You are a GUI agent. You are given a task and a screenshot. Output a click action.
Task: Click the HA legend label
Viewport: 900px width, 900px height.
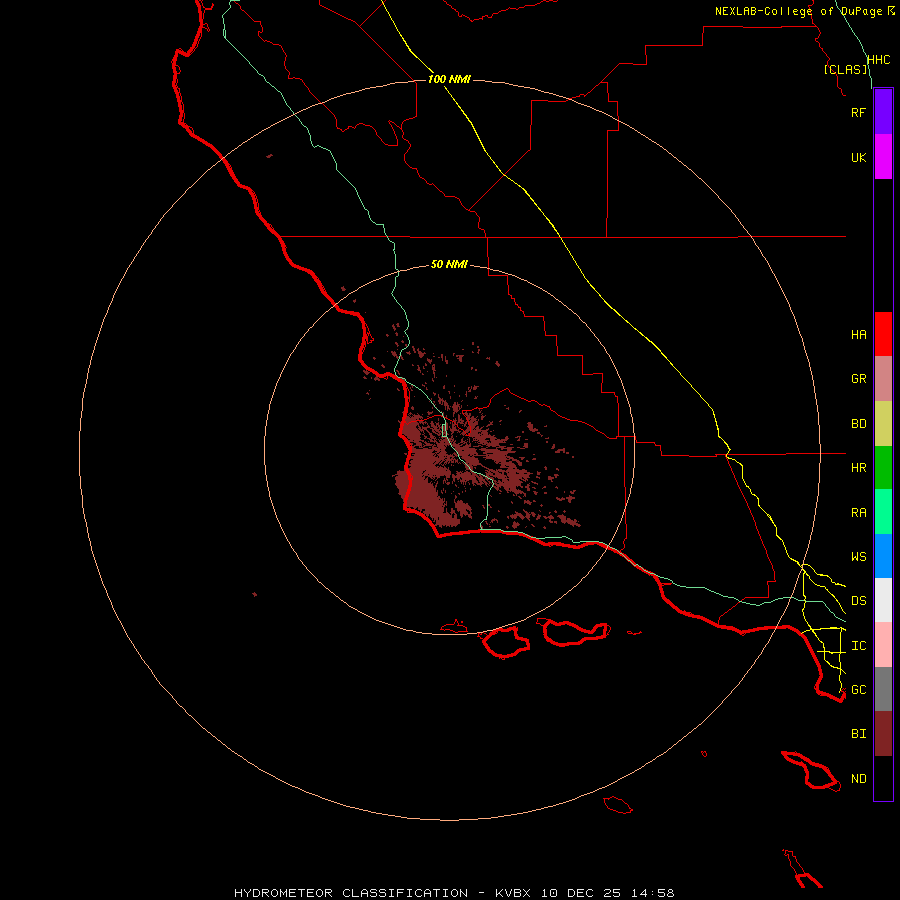[x=859, y=335]
